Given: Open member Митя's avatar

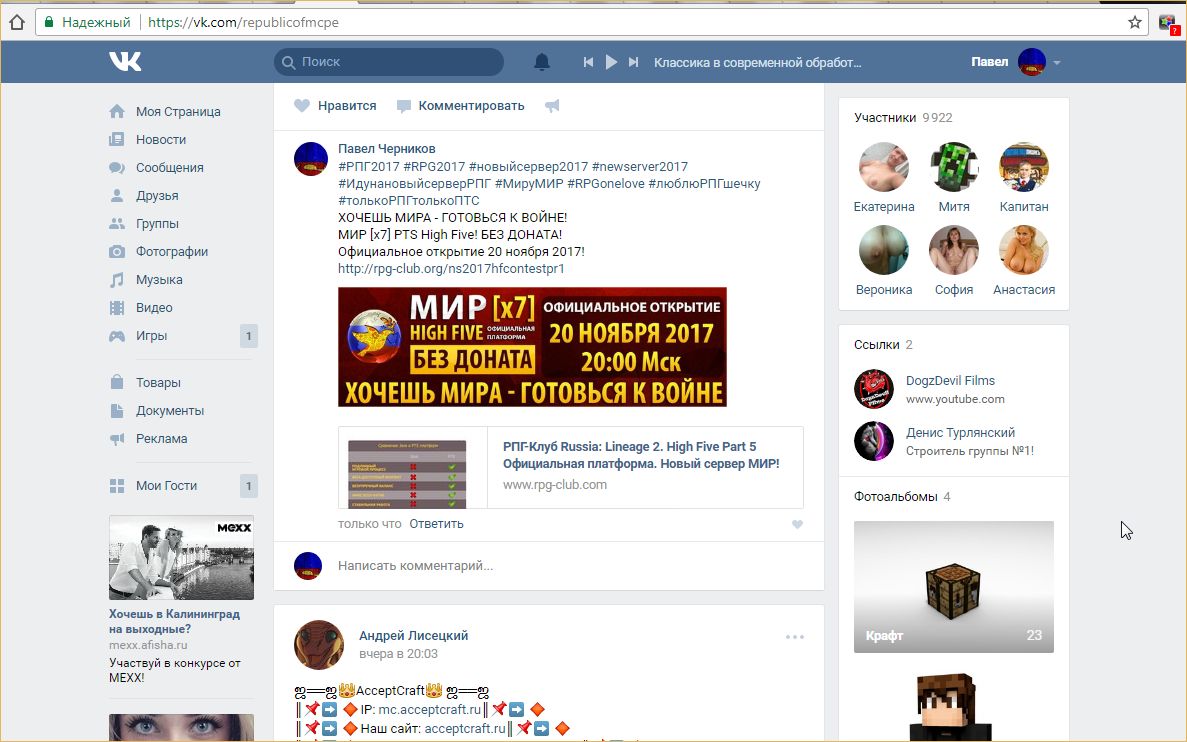Looking at the screenshot, I should 954,167.
